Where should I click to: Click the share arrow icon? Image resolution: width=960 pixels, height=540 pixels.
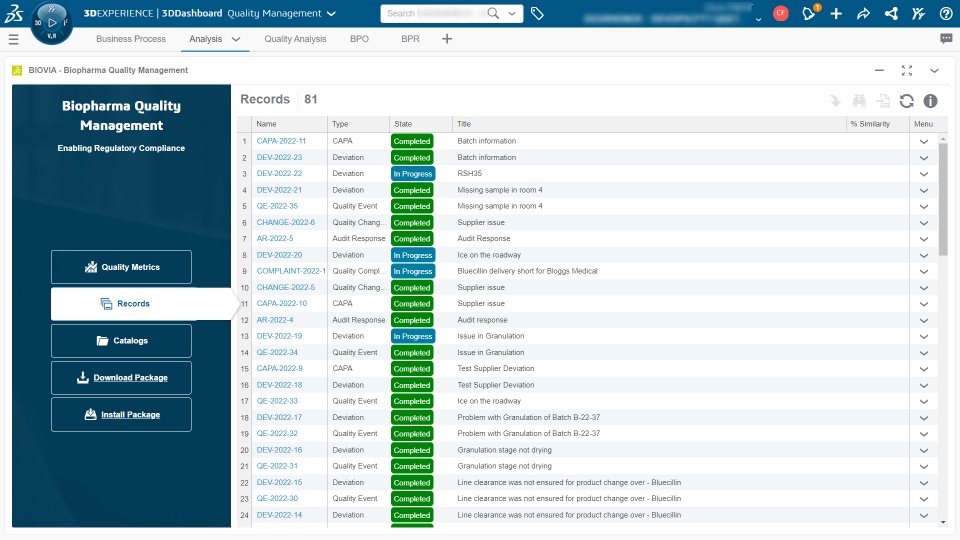[x=863, y=13]
